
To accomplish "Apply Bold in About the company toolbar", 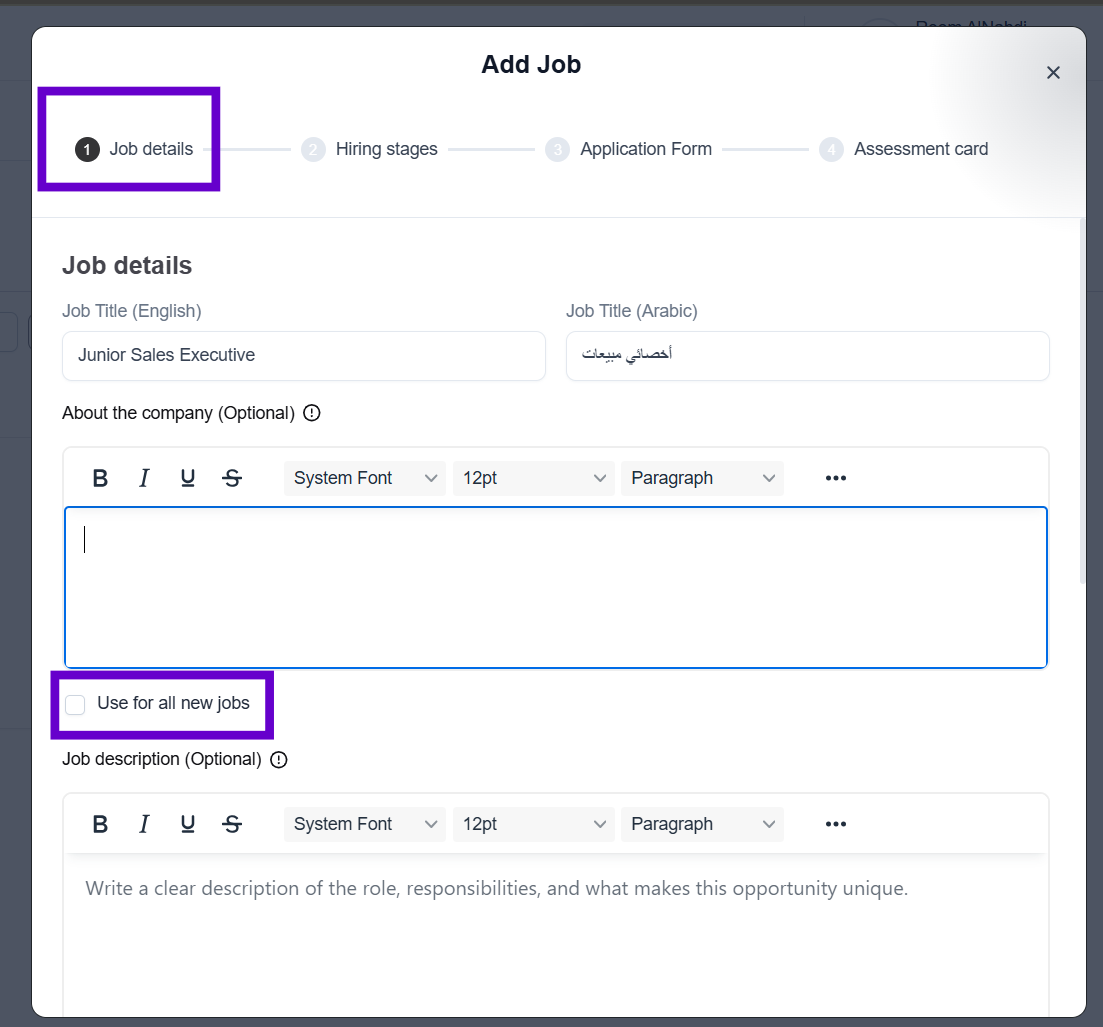I will [x=100, y=478].
